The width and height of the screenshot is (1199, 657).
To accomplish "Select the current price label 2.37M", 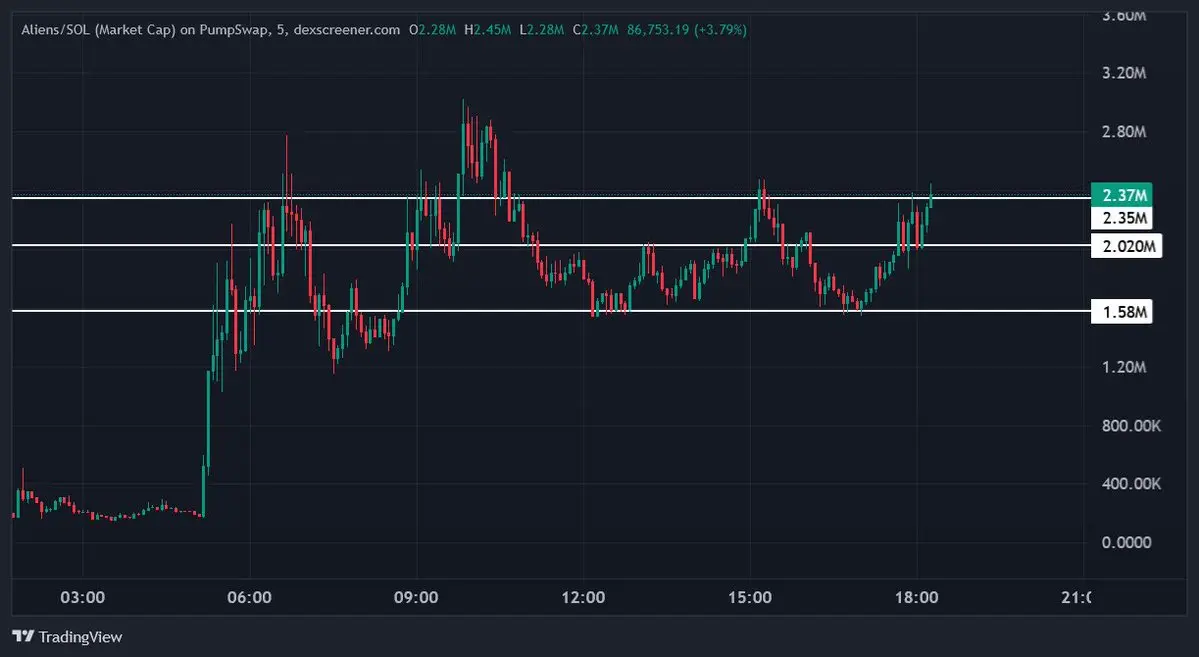I will (x=1121, y=195).
